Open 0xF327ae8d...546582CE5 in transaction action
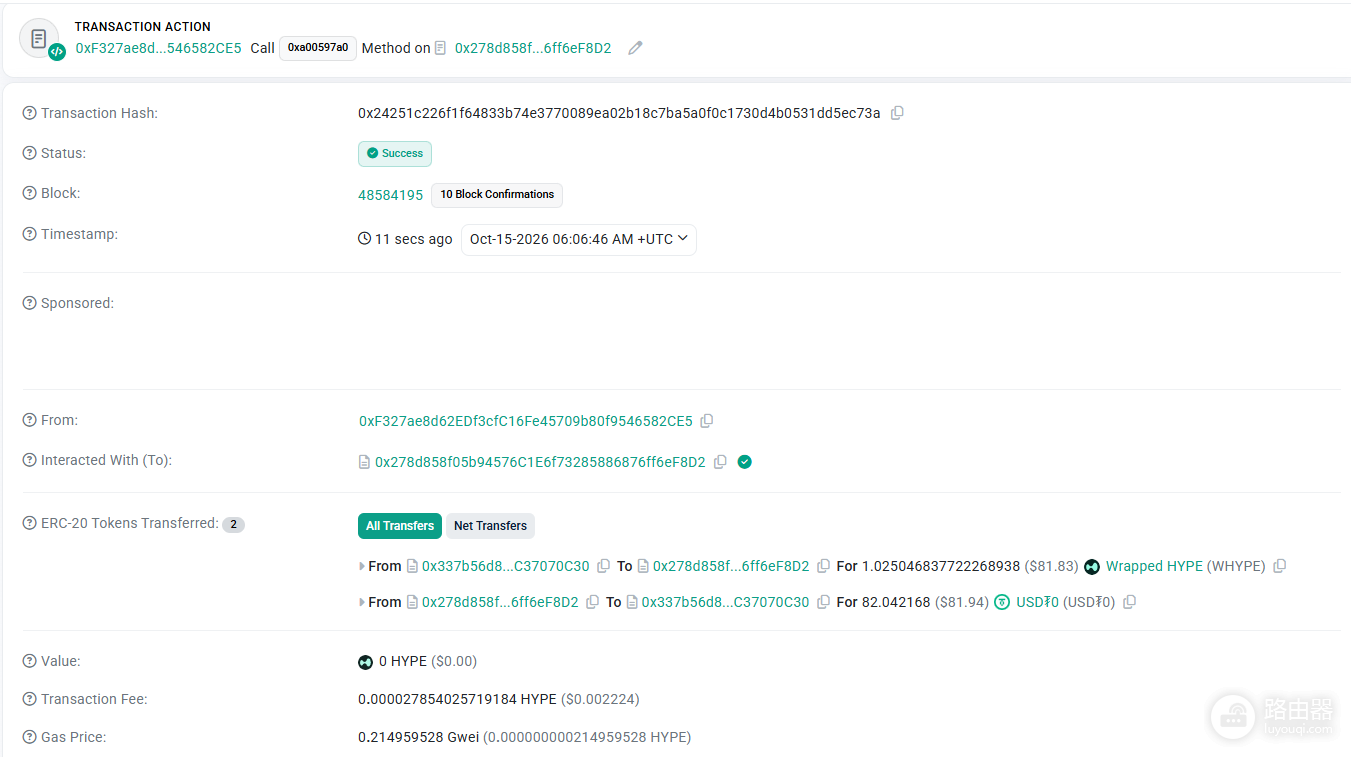Image resolution: width=1351 pixels, height=757 pixels. point(159,48)
